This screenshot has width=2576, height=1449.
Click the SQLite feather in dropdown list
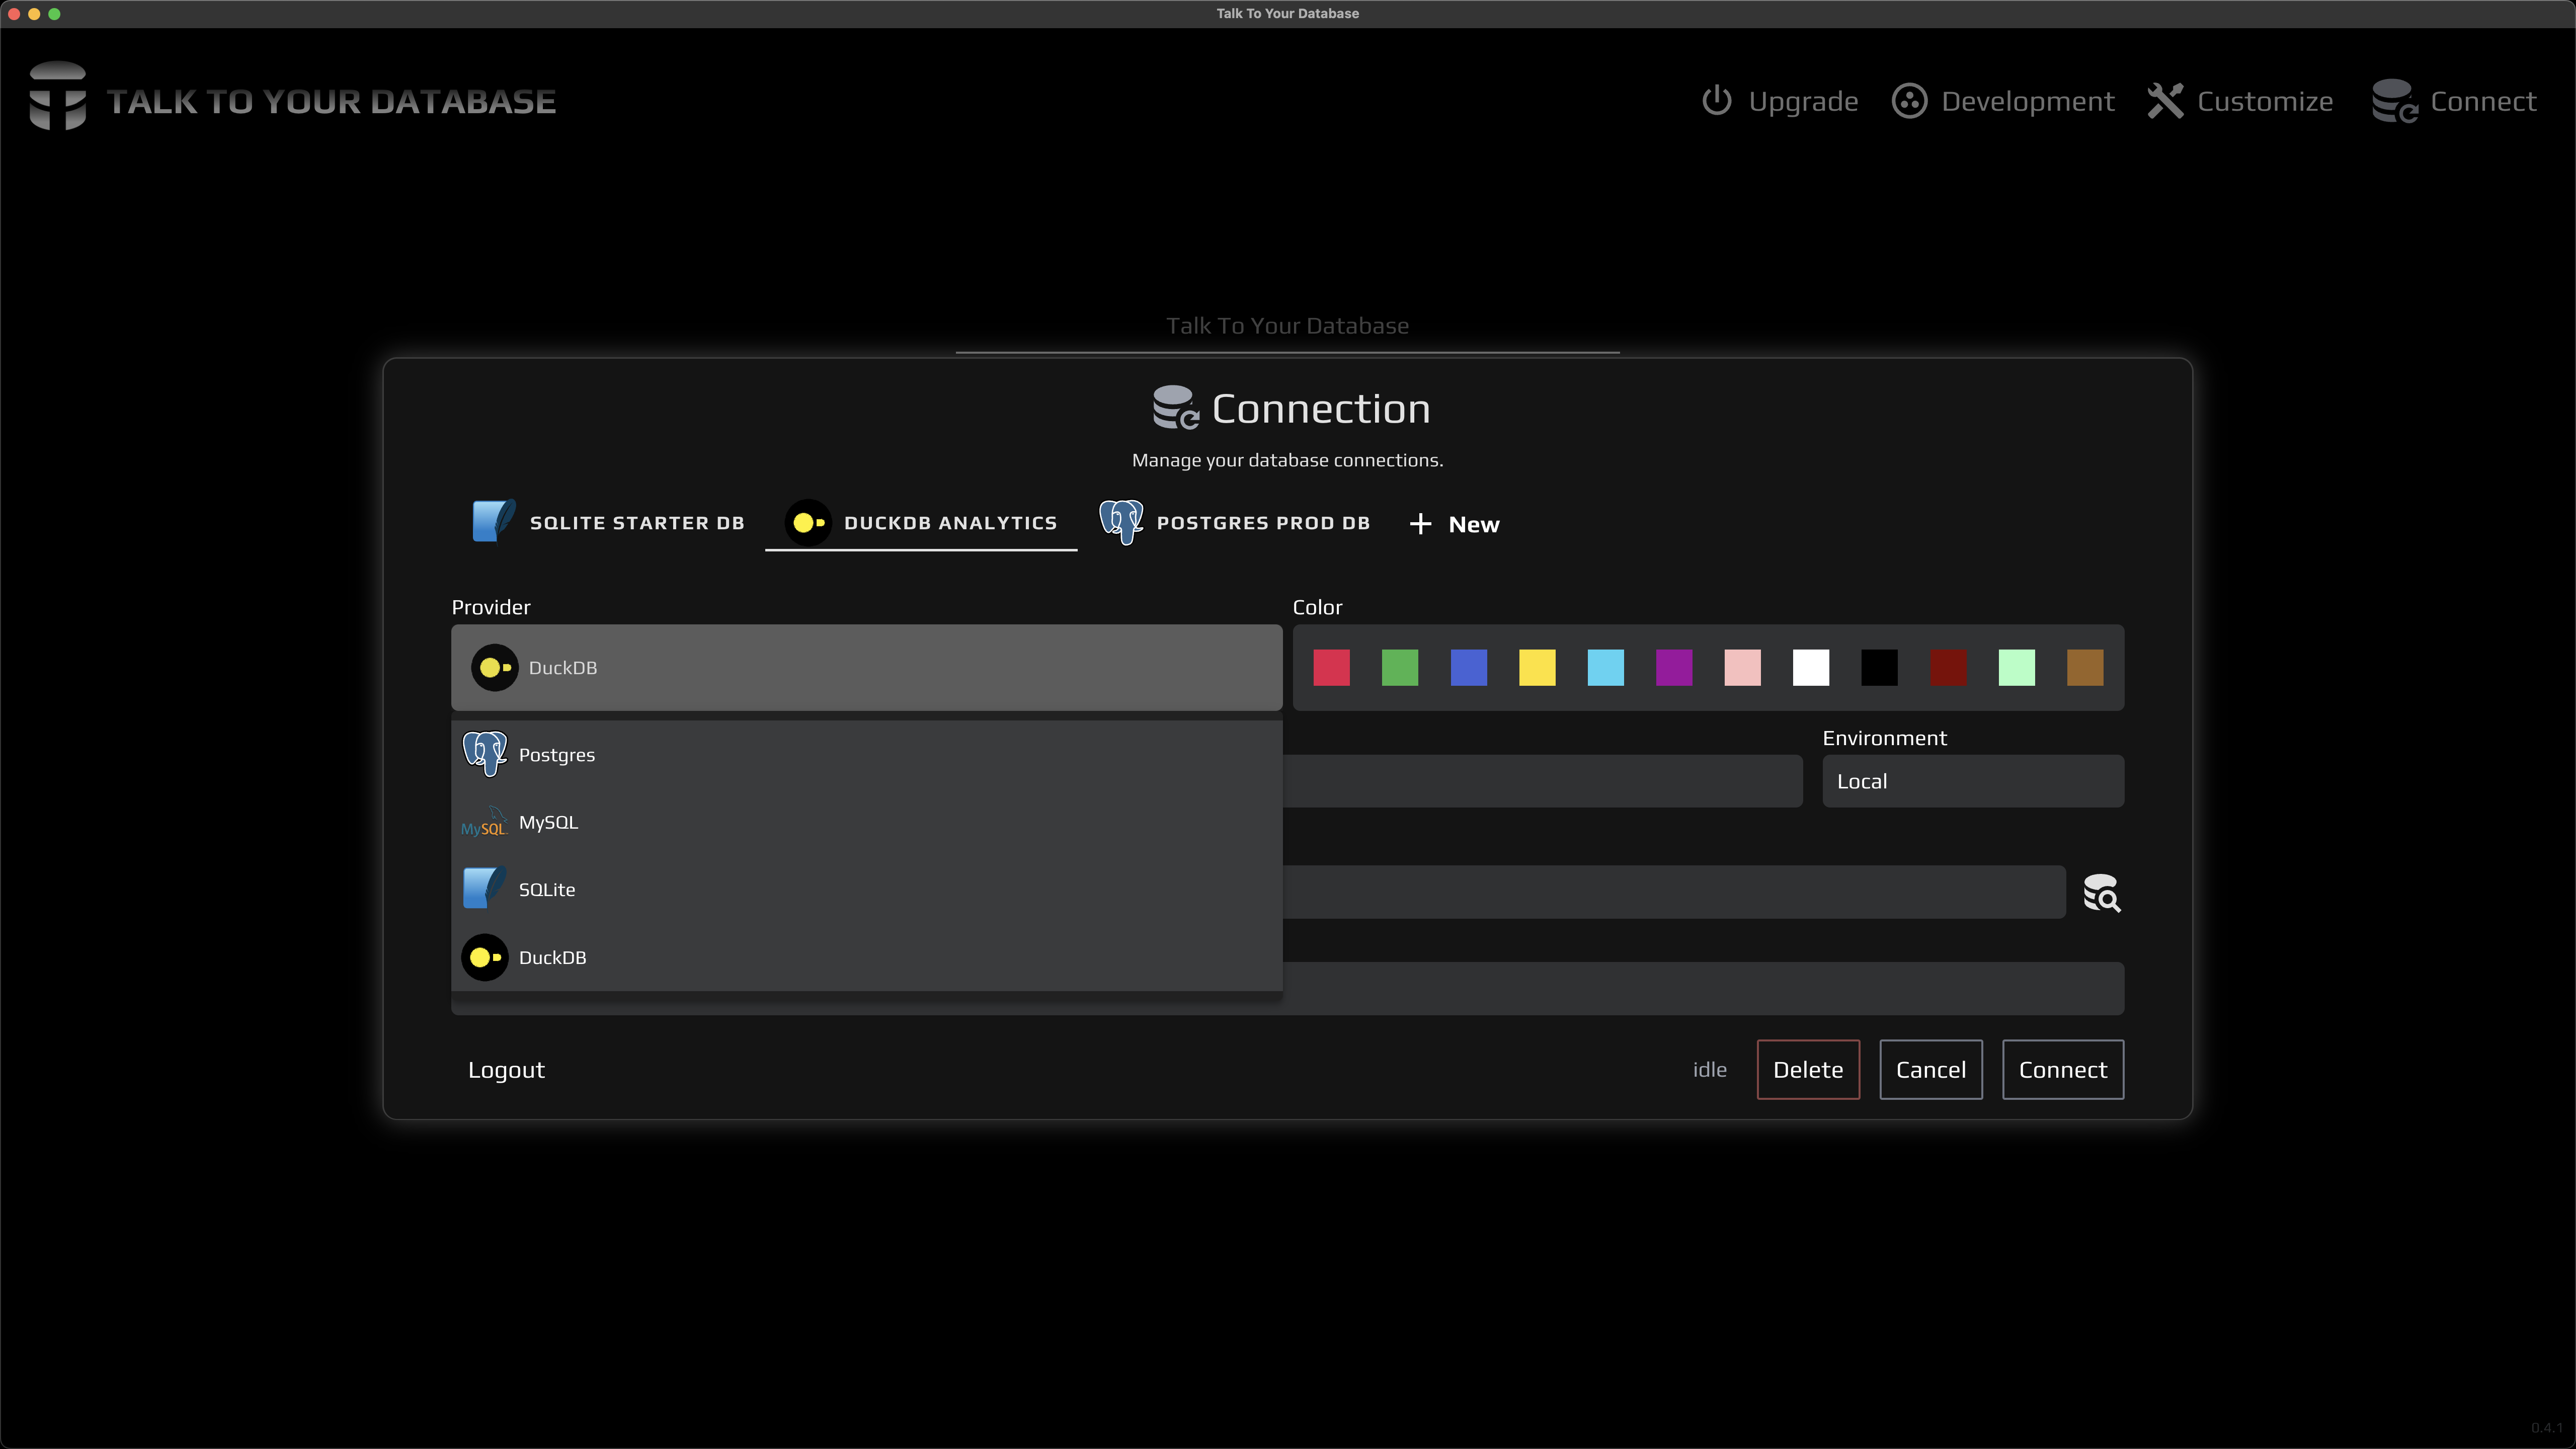point(485,889)
